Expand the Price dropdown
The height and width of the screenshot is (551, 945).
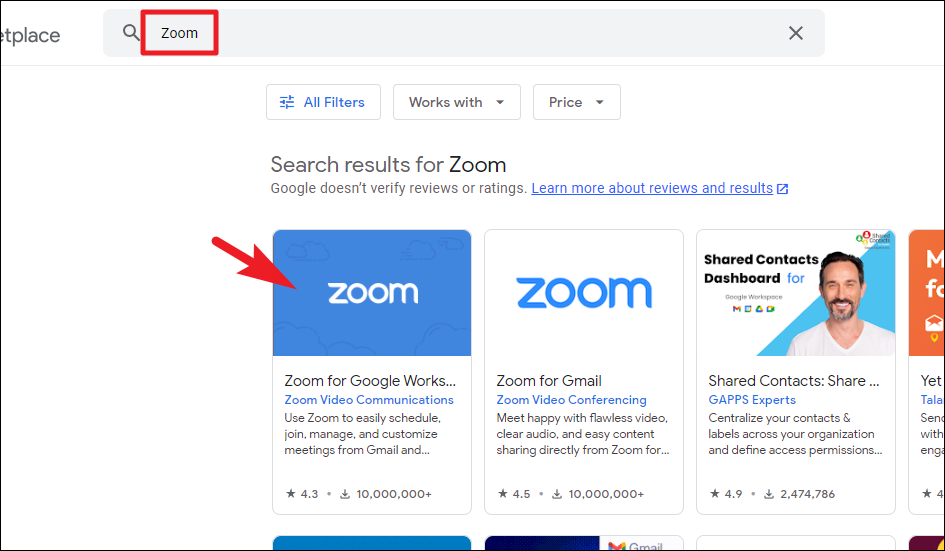pyautogui.click(x=576, y=102)
